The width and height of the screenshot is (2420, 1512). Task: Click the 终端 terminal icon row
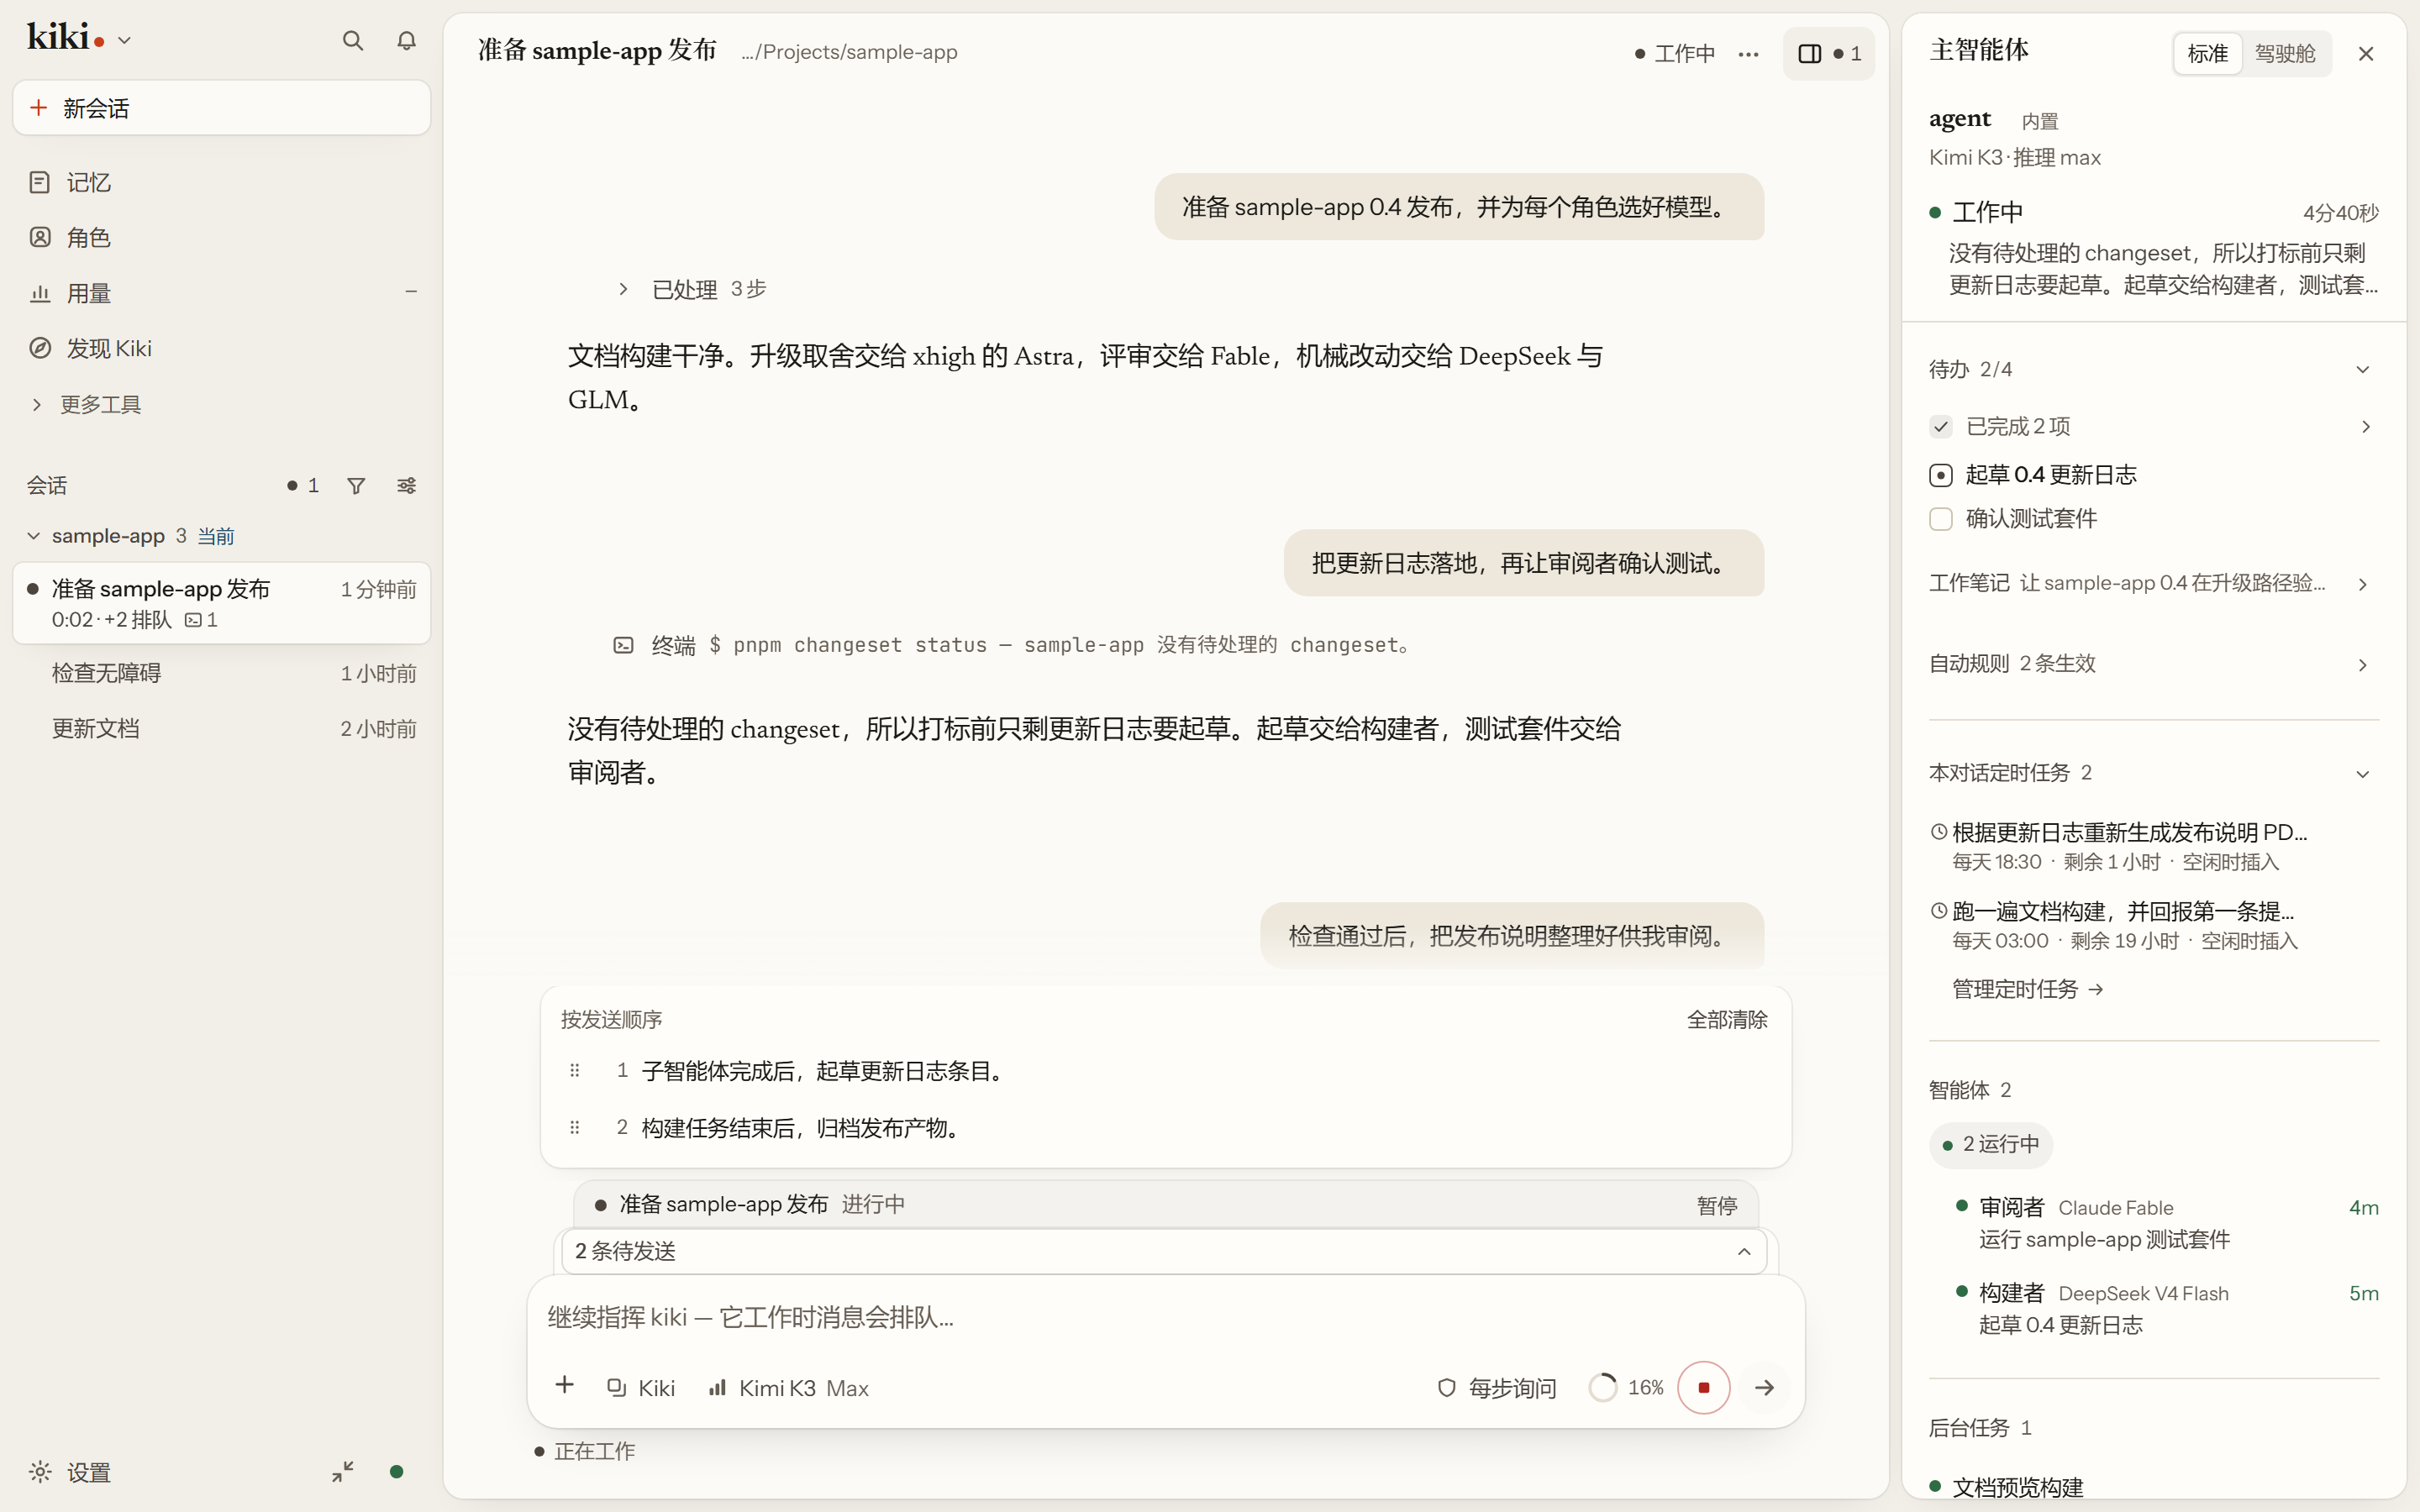pos(1012,645)
